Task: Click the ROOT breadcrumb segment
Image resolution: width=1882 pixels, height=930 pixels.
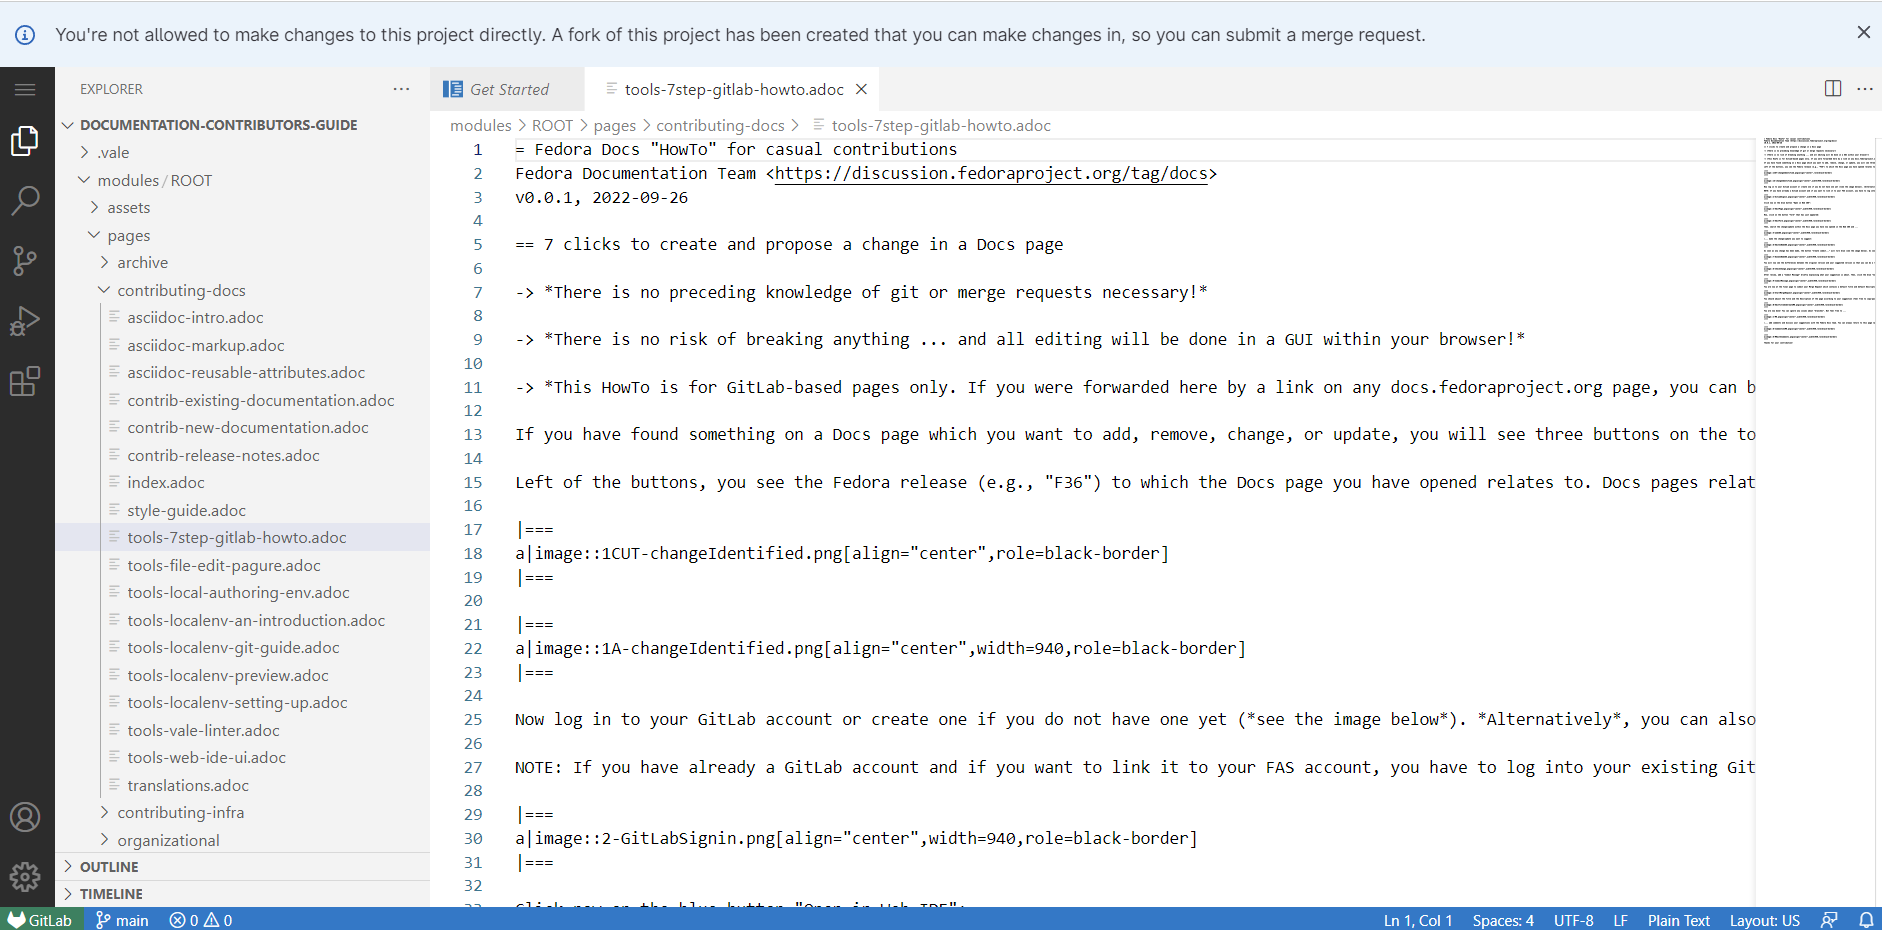Action: coord(552,125)
